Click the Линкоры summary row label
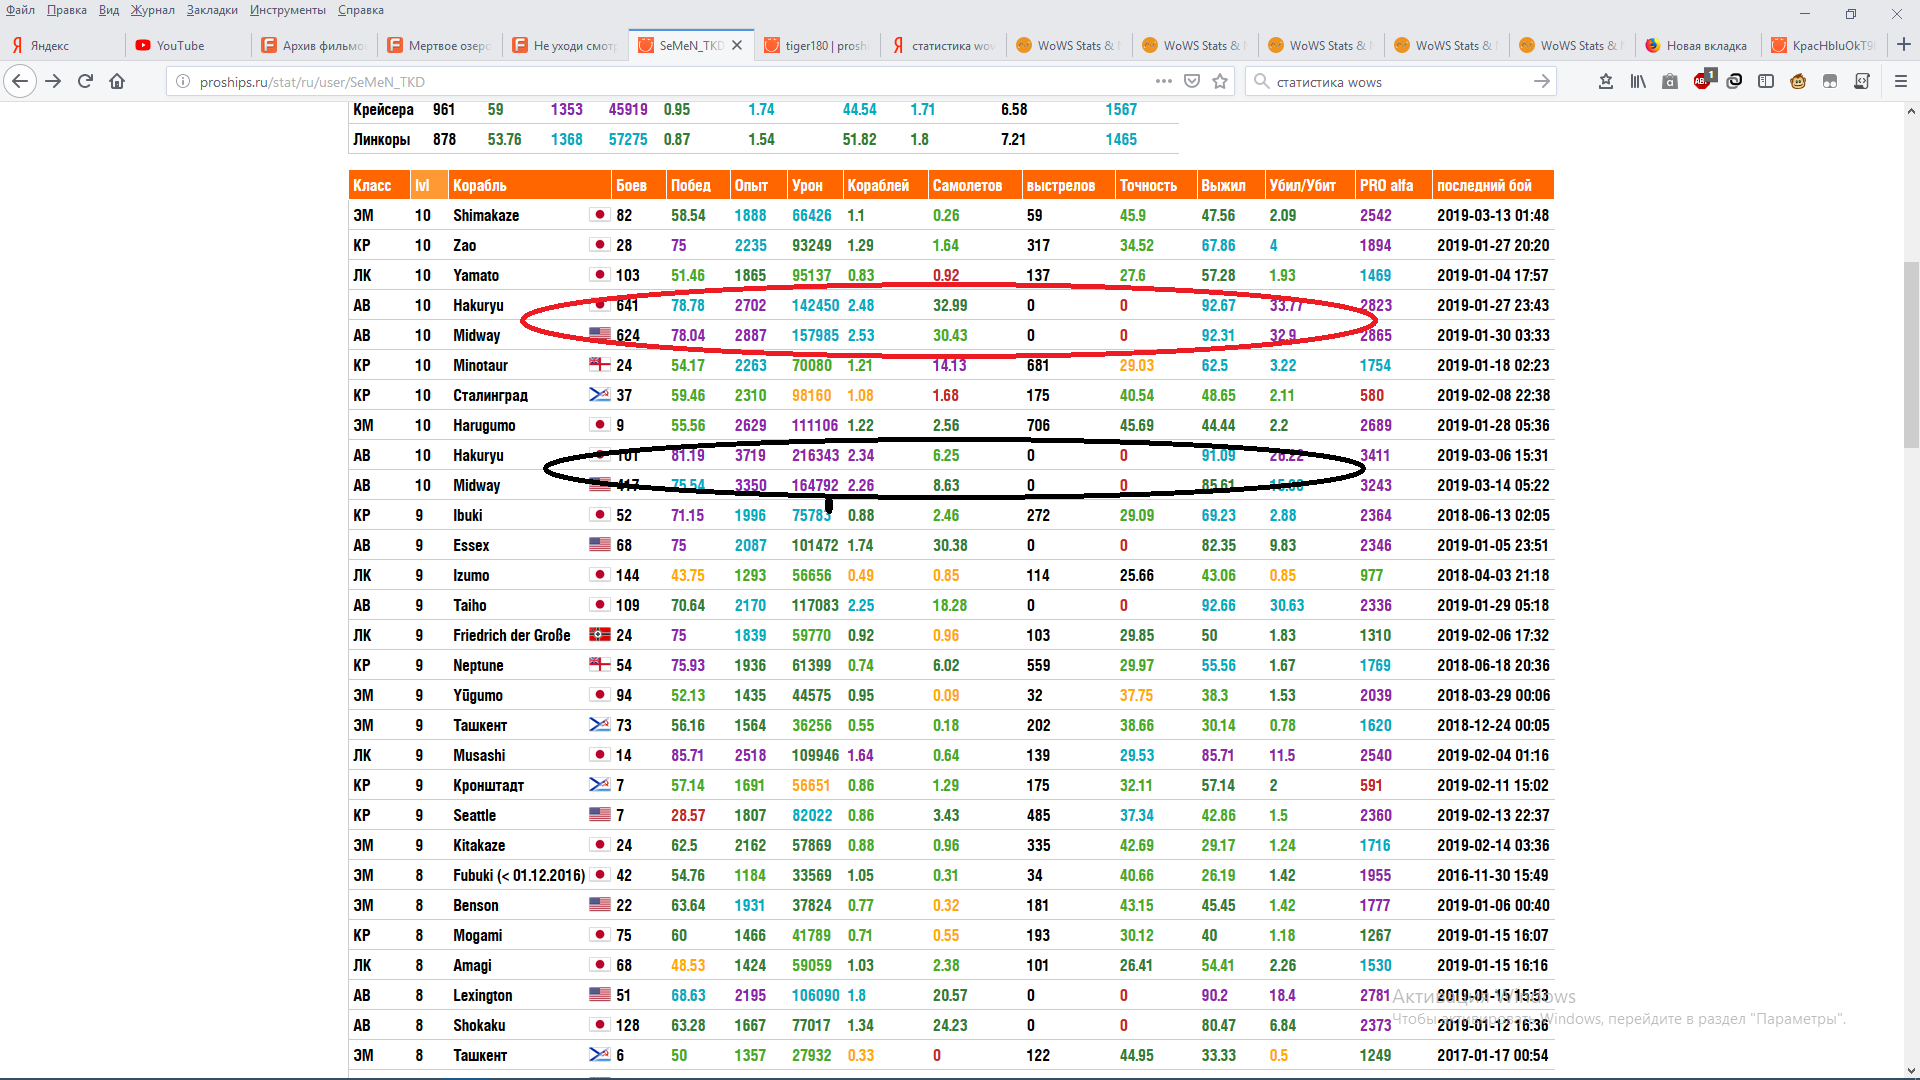Viewport: 1920px width, 1080px height. pos(381,140)
